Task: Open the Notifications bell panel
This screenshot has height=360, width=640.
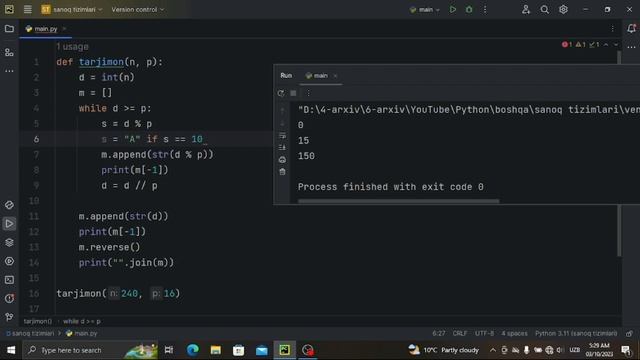Action: 631,29
